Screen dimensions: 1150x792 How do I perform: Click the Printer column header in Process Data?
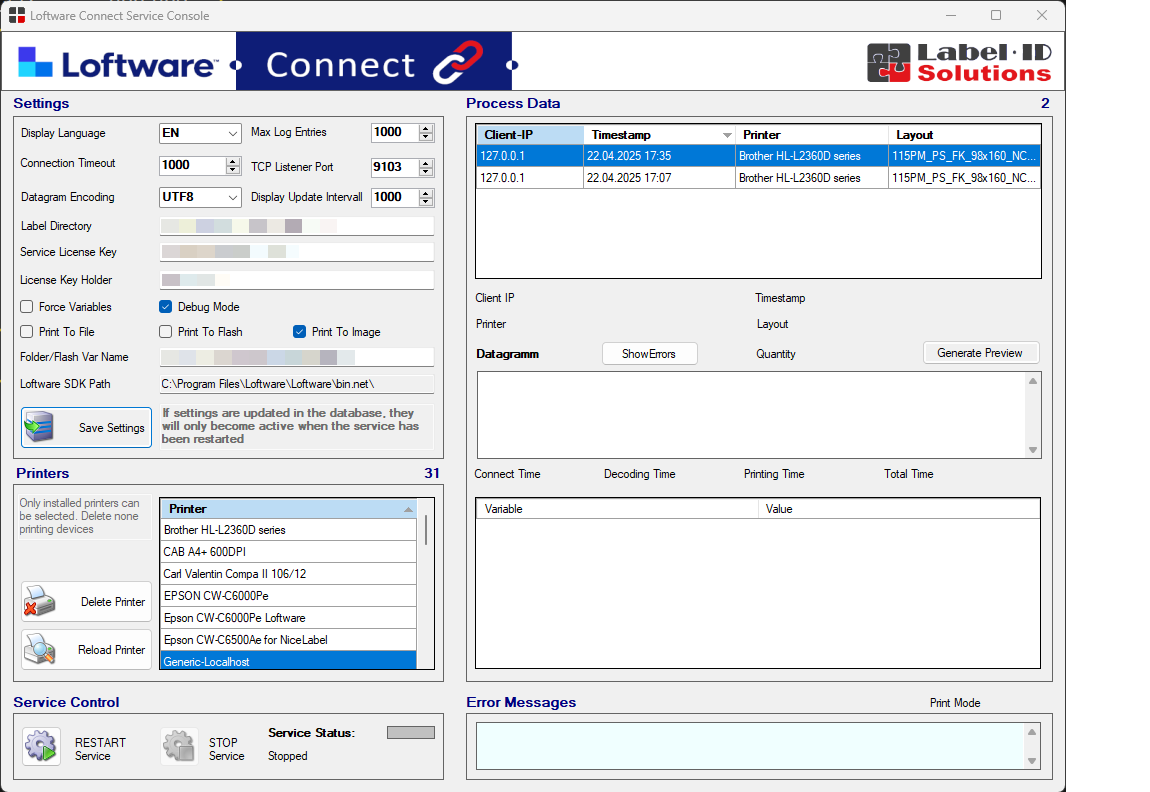point(812,135)
